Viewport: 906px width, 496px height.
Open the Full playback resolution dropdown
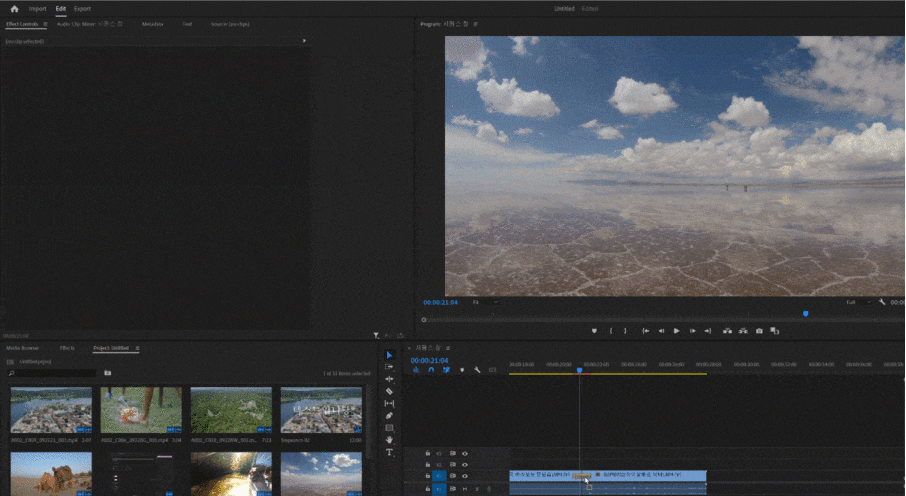[x=860, y=302]
